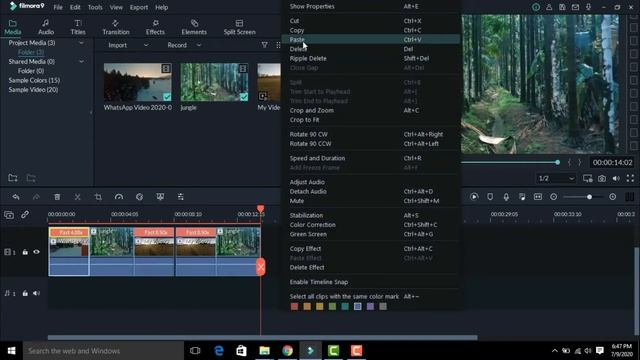Screen dimensions: 640x360
Task: Select the Jungle media thumbnail
Action: [x=214, y=82]
